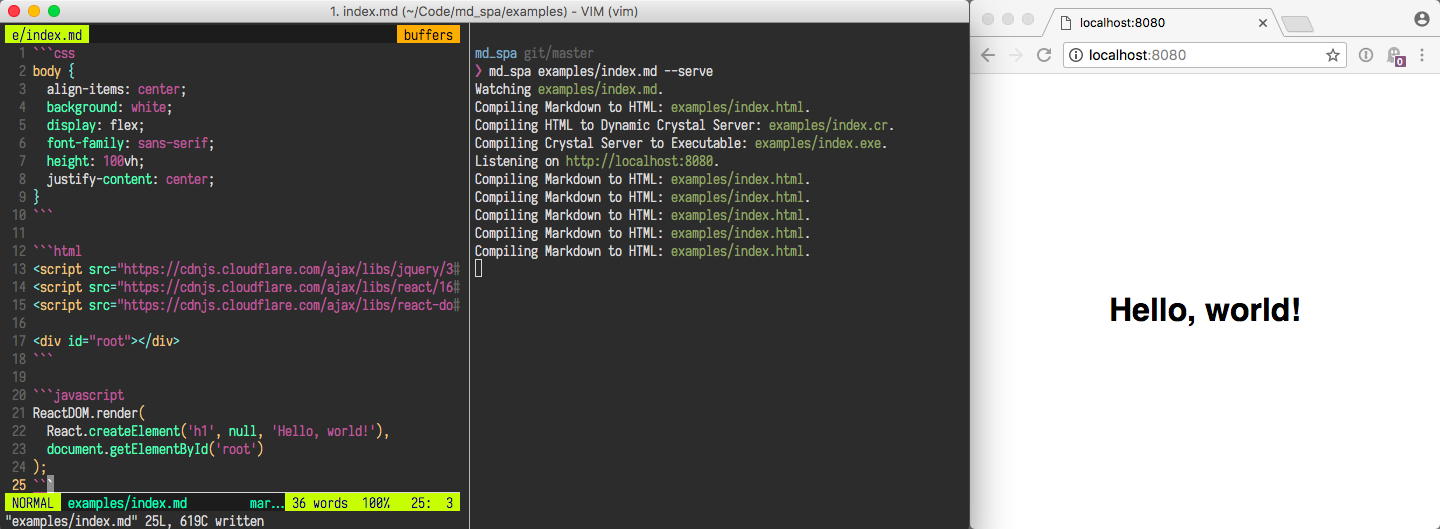Click the browser profile avatar icon
Screen dimensions: 1440x529
pos(1422,19)
